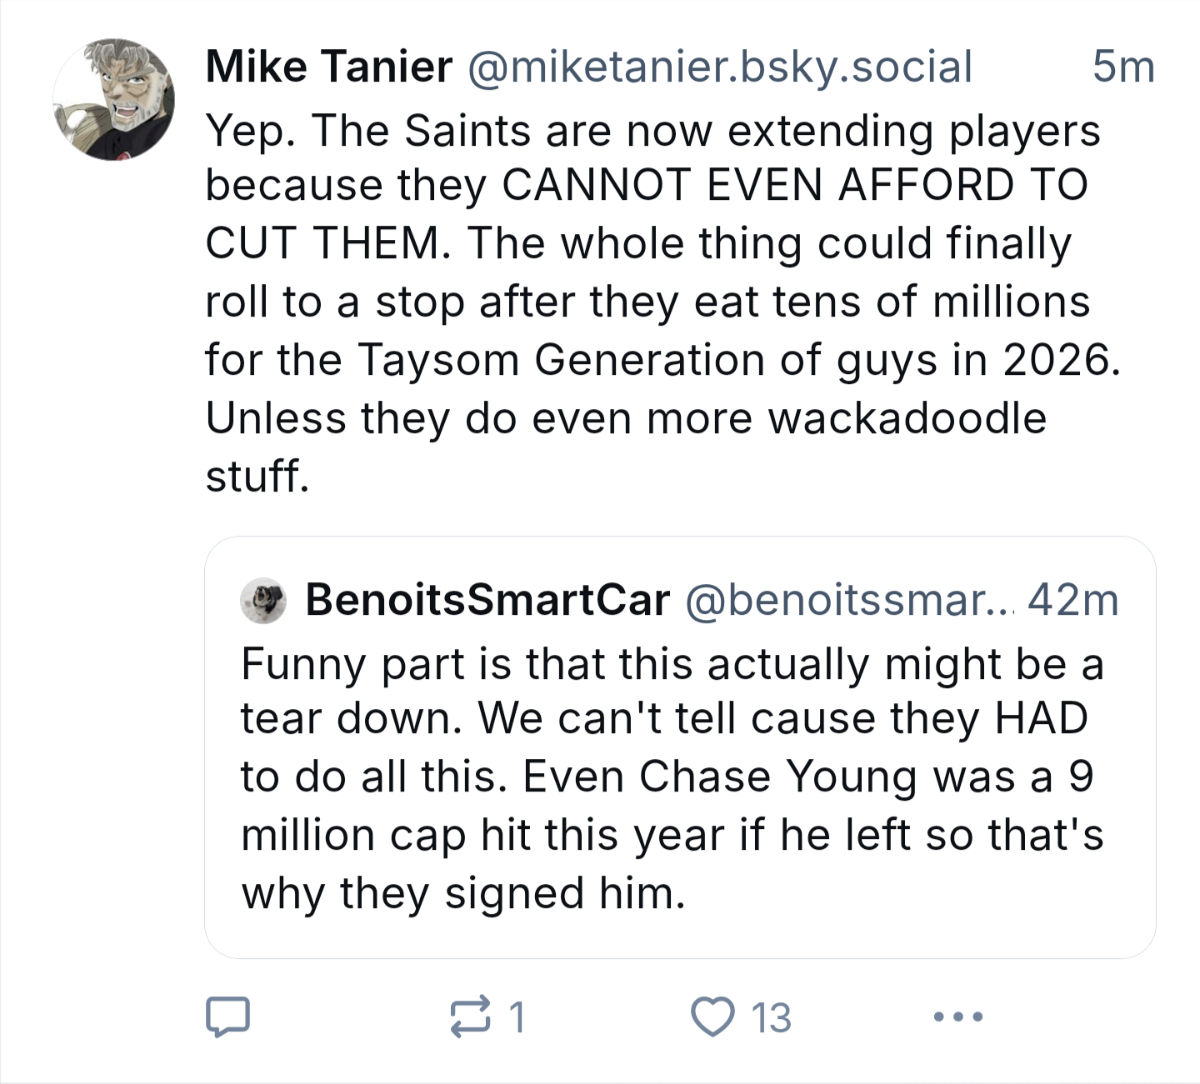Screen dimensions: 1200x1084
Task: Click the main post text starting with Yep
Action: [652, 130]
